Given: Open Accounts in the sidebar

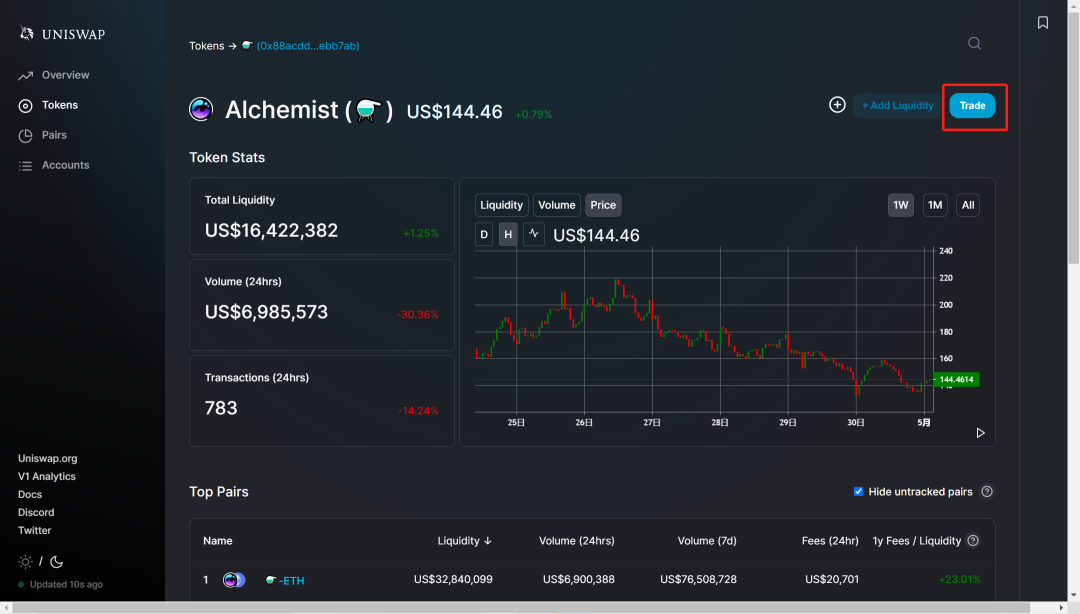Looking at the screenshot, I should click(65, 165).
